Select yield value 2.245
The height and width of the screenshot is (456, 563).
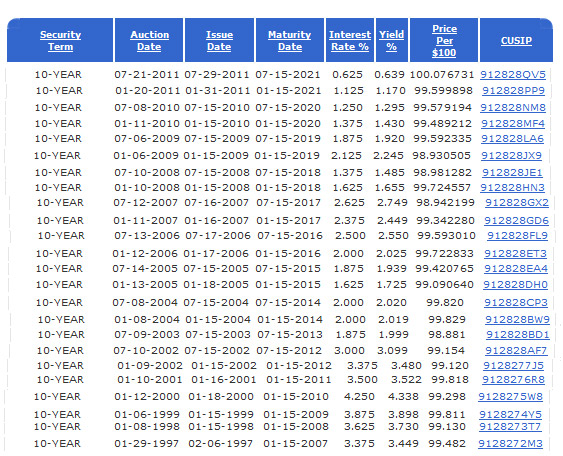click(x=388, y=155)
